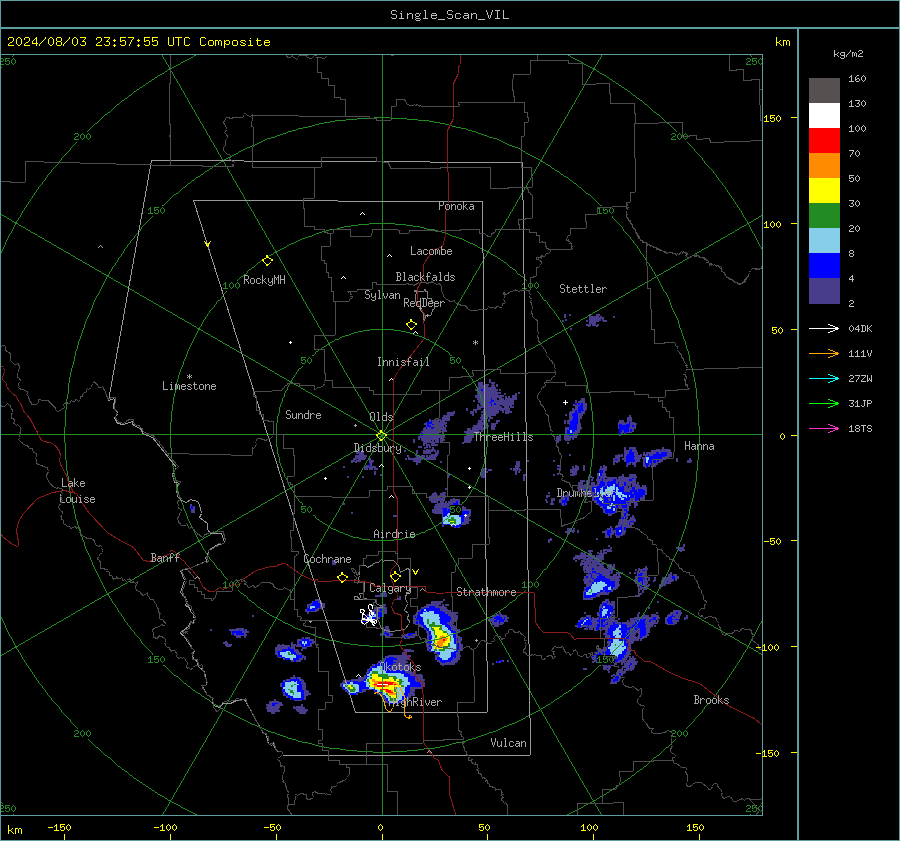Select the green 20-30 color swatch
The image size is (900, 841).
click(824, 216)
